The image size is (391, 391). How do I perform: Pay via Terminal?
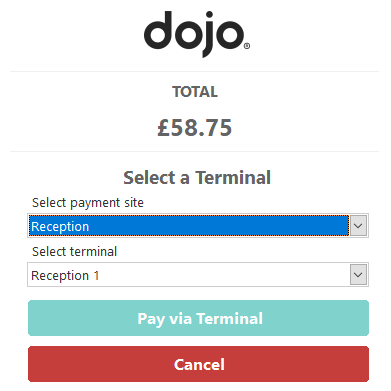pos(198,318)
